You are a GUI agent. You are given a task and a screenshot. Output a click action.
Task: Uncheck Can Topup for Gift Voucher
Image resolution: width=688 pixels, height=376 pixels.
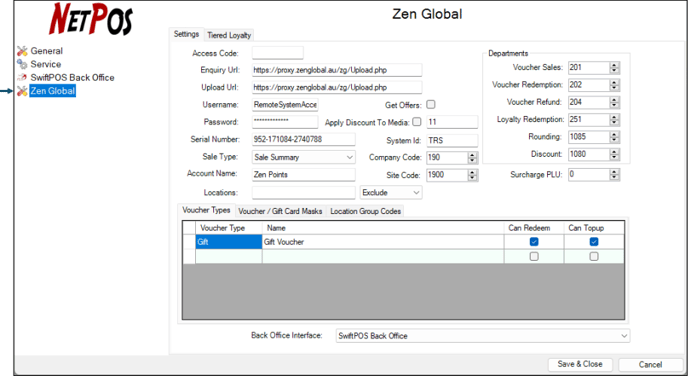click(594, 242)
